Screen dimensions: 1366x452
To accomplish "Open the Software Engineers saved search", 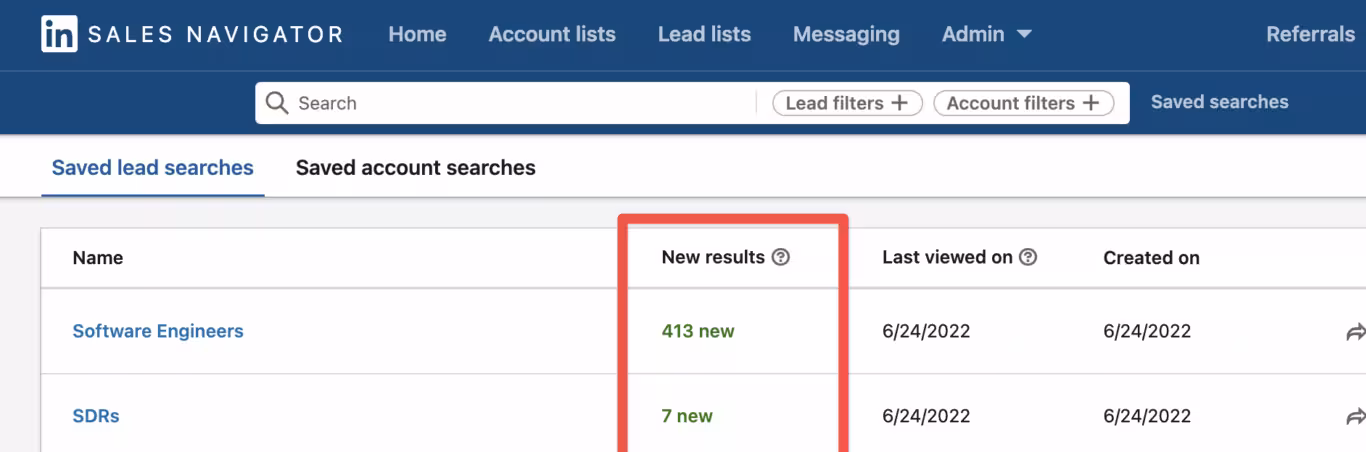I will pos(158,331).
